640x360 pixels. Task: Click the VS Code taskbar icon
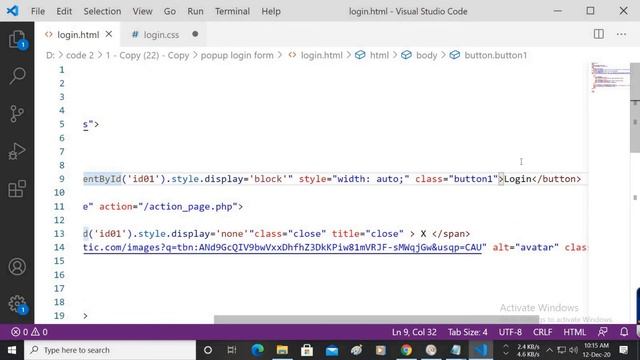coord(481,350)
